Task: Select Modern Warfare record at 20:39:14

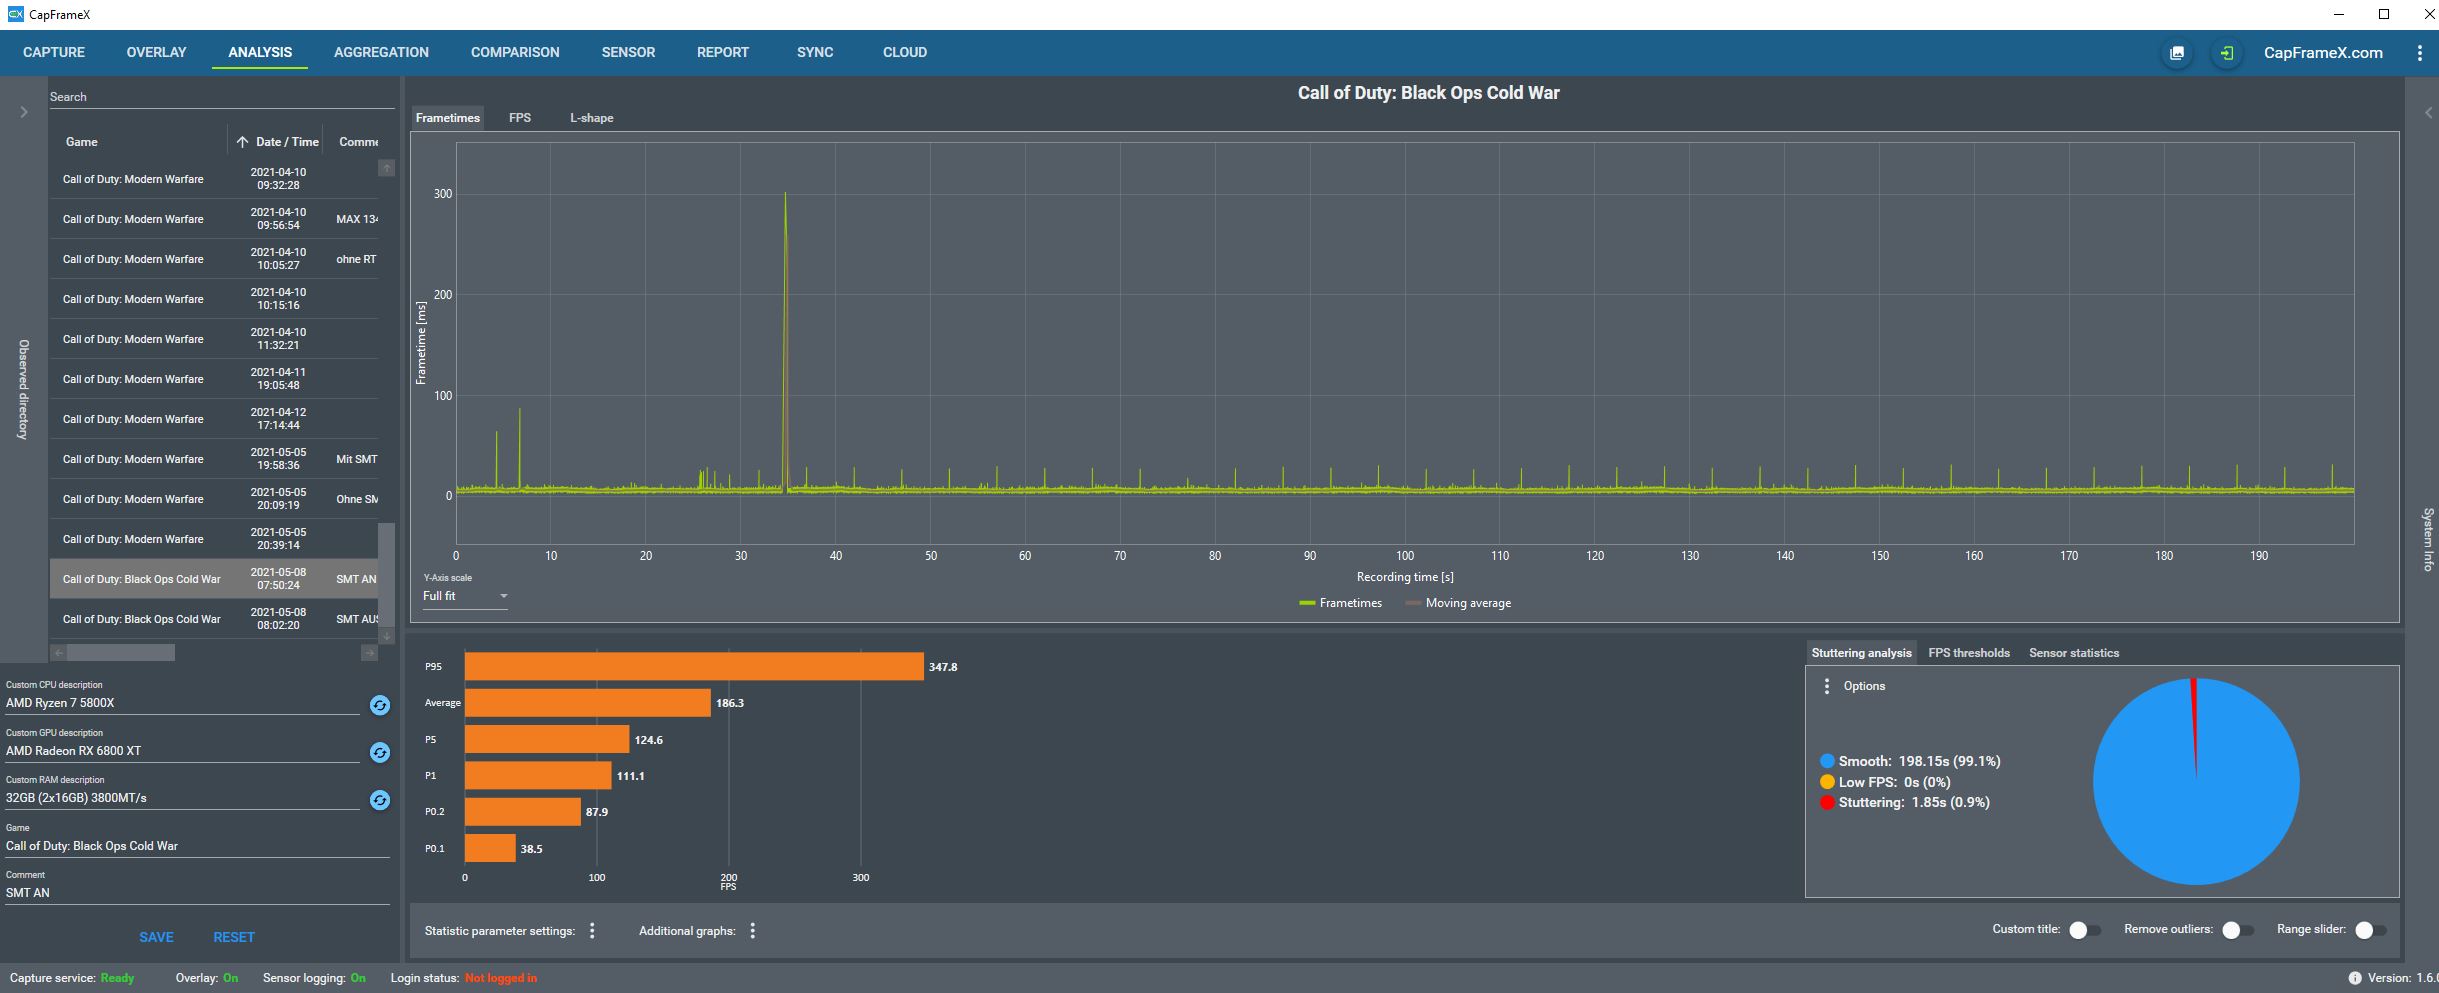Action: [214, 539]
